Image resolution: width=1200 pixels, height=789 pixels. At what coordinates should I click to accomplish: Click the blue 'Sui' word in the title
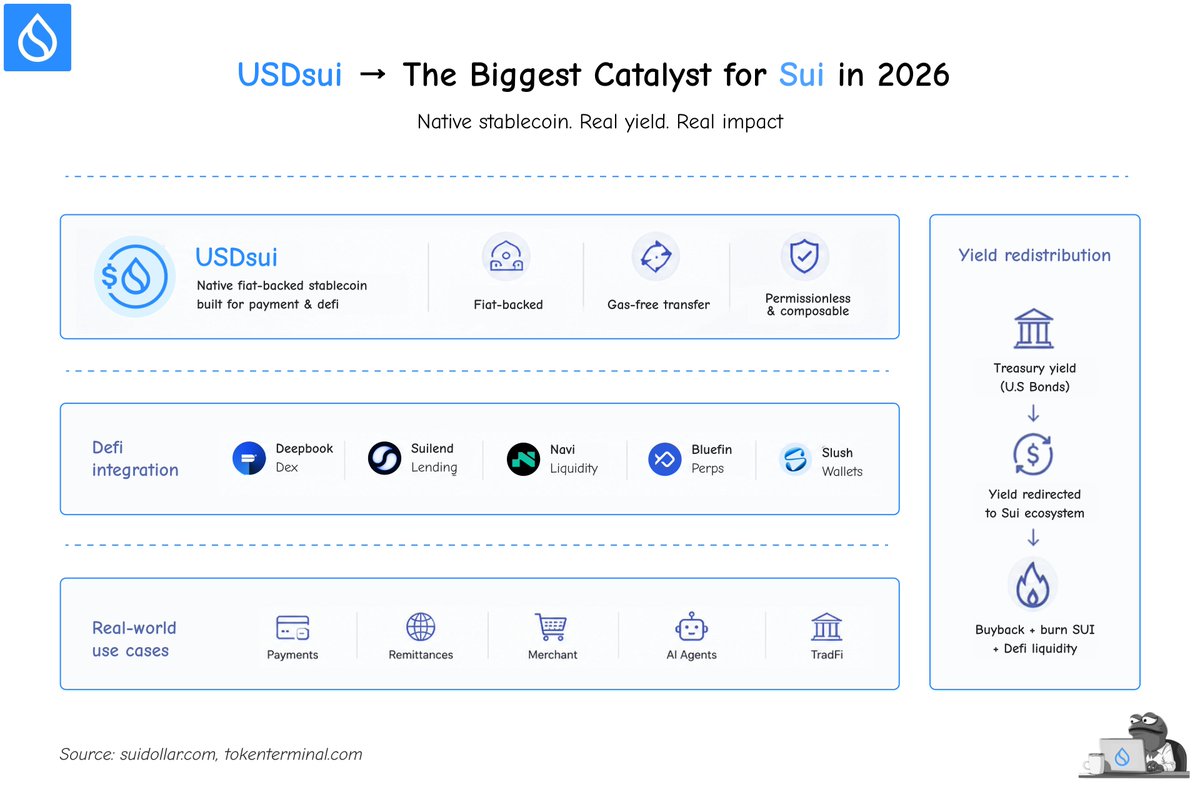[x=802, y=75]
